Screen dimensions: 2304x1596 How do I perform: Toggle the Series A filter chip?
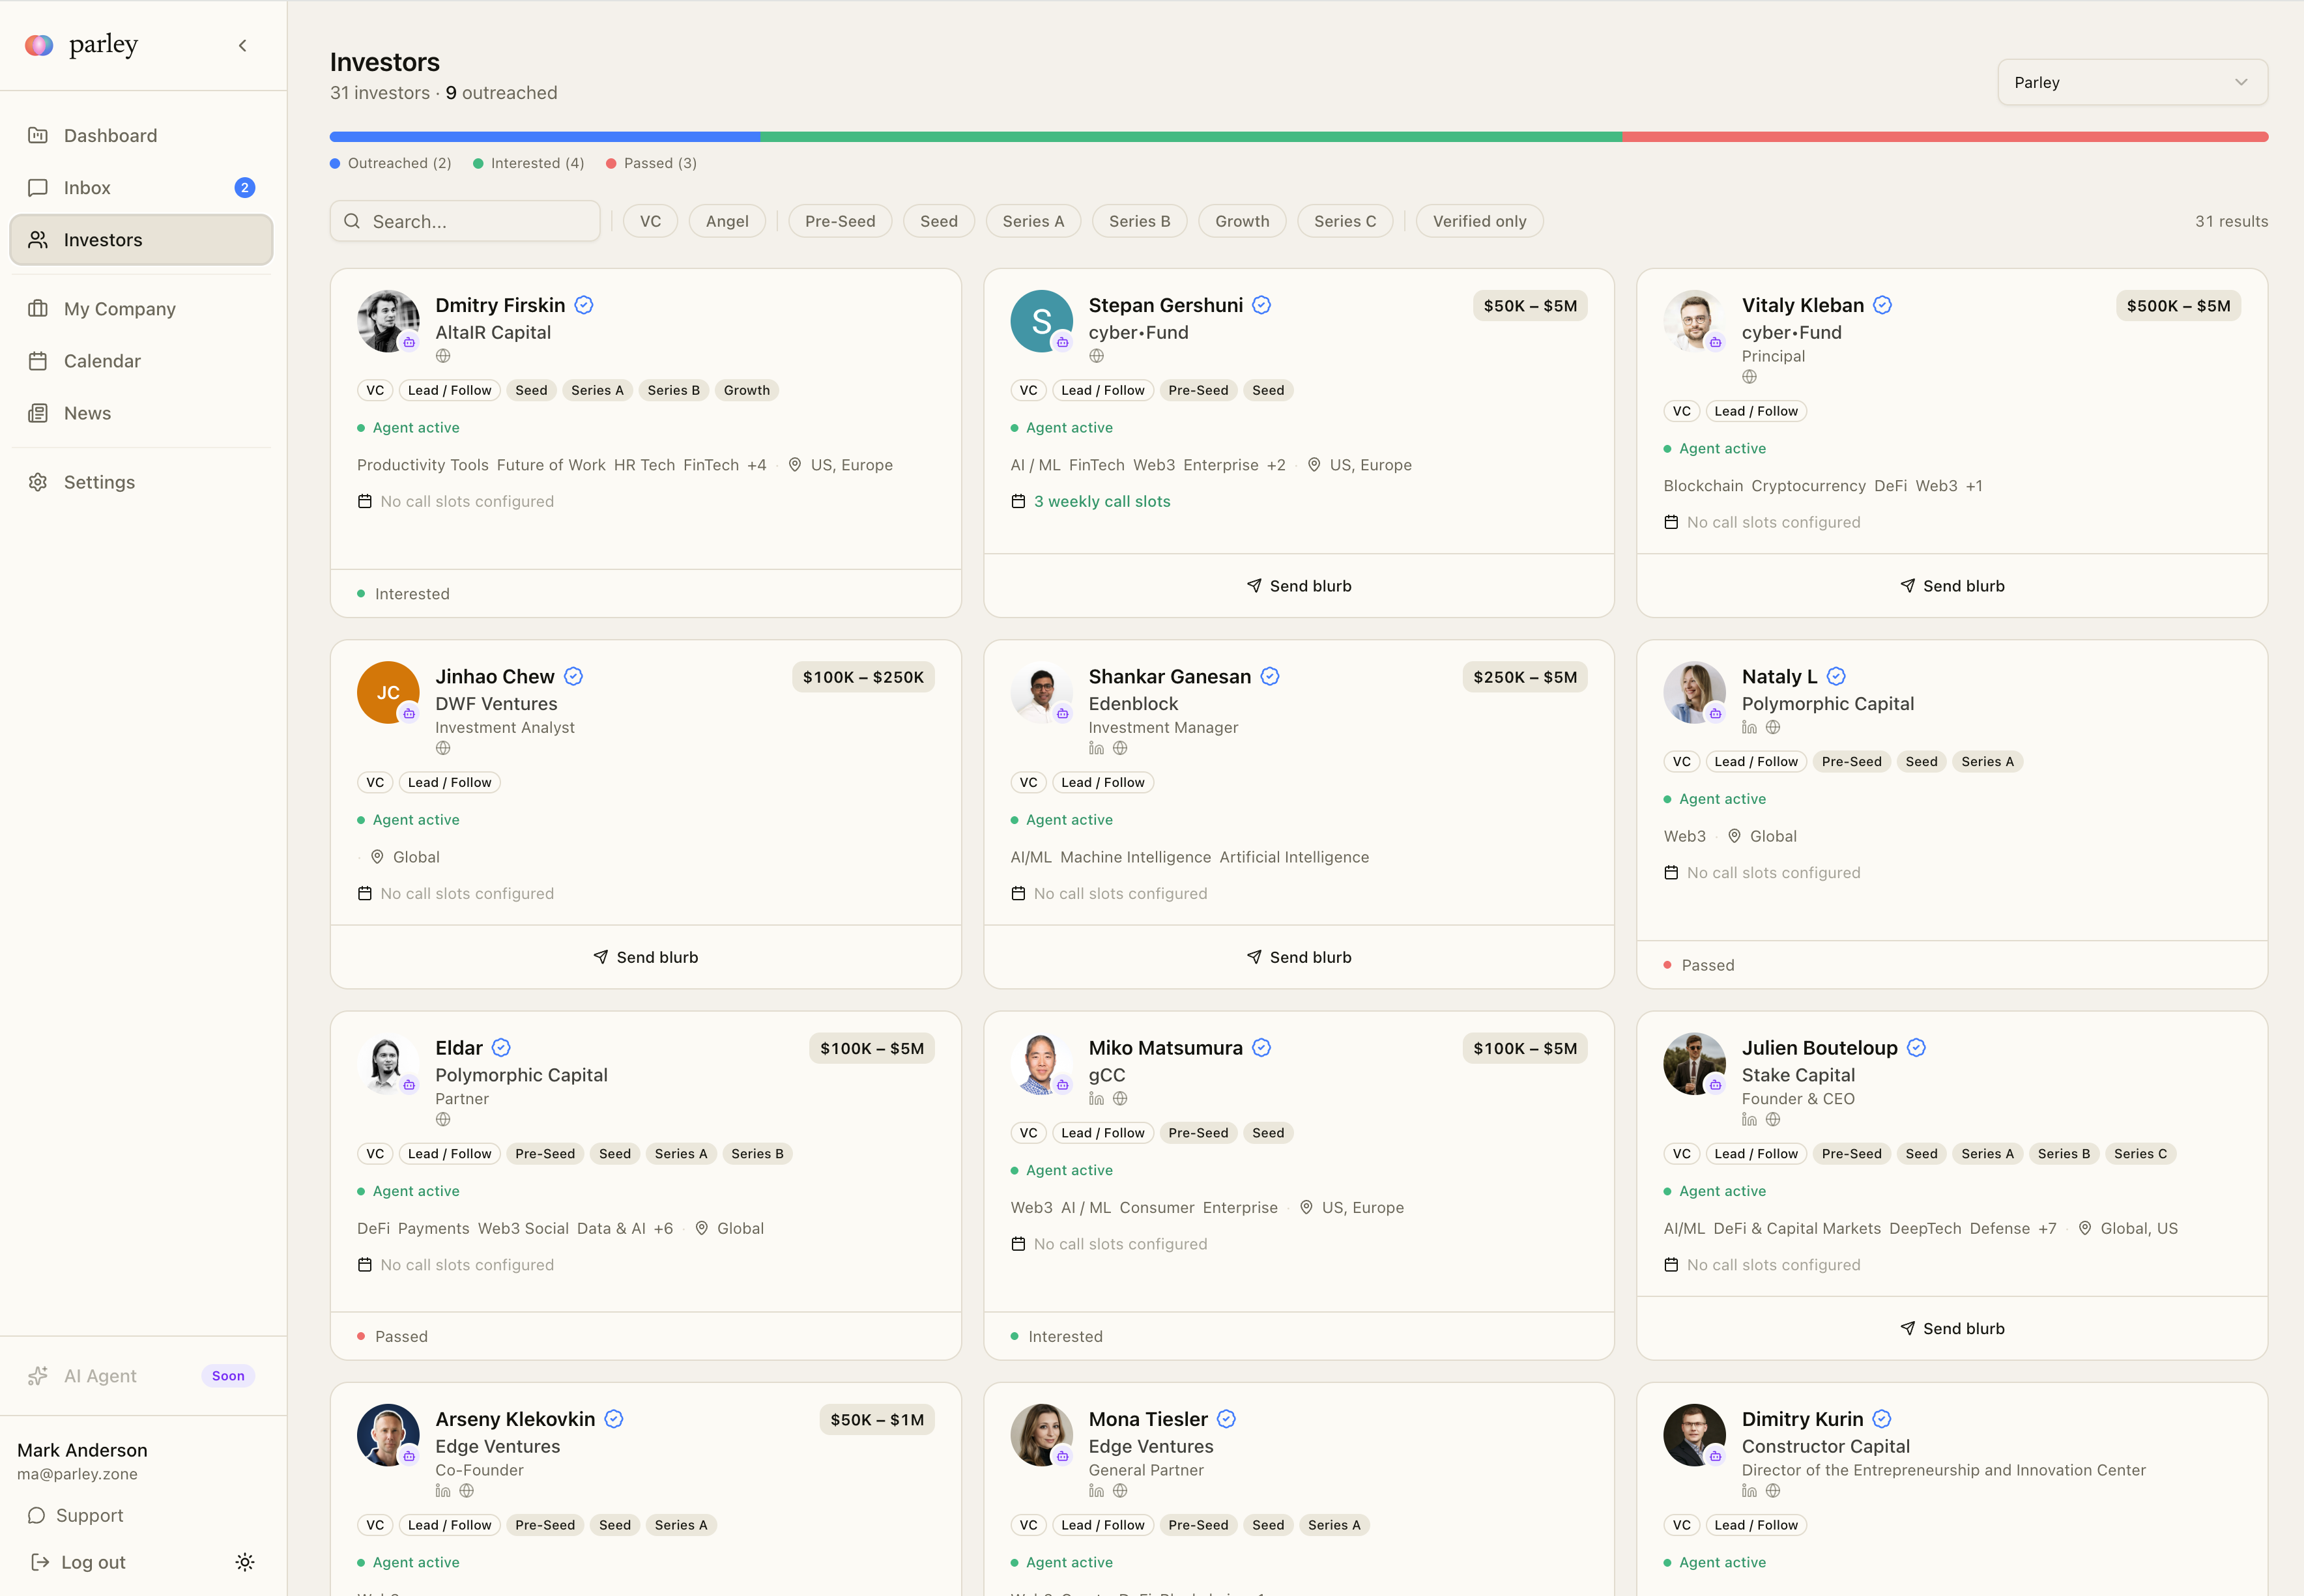(x=1033, y=221)
